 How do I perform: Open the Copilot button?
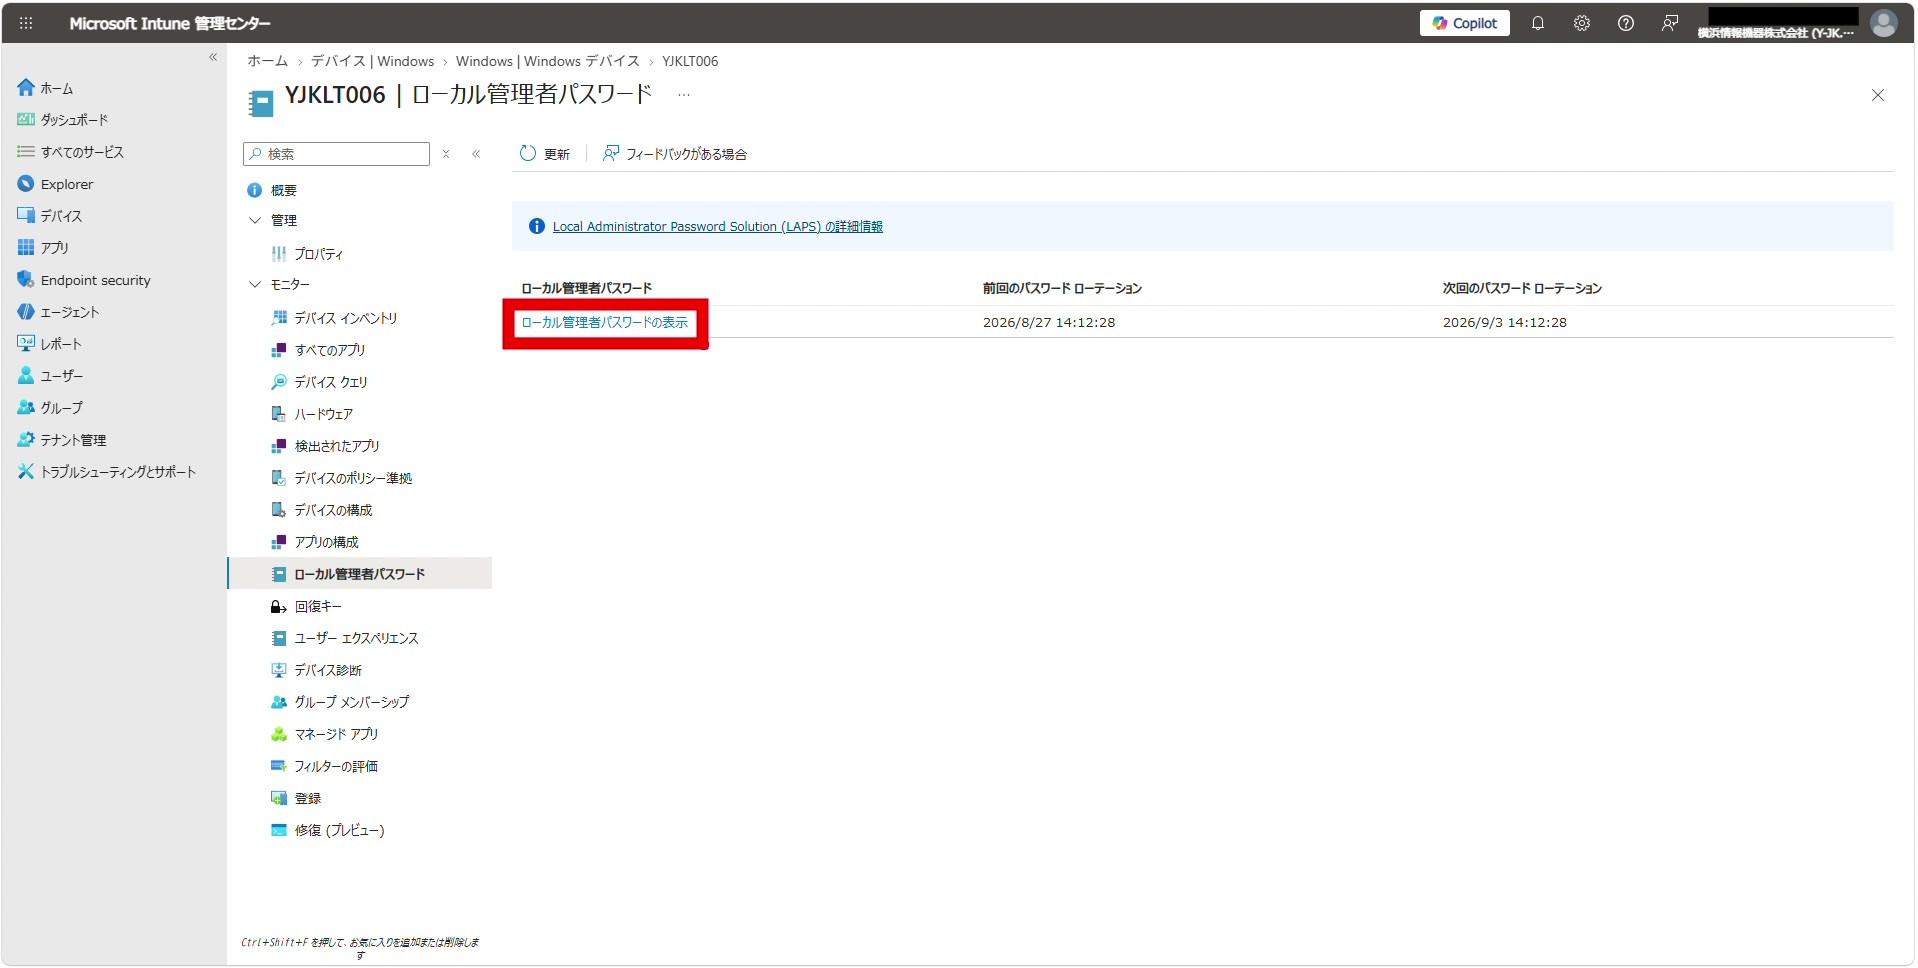coord(1464,23)
